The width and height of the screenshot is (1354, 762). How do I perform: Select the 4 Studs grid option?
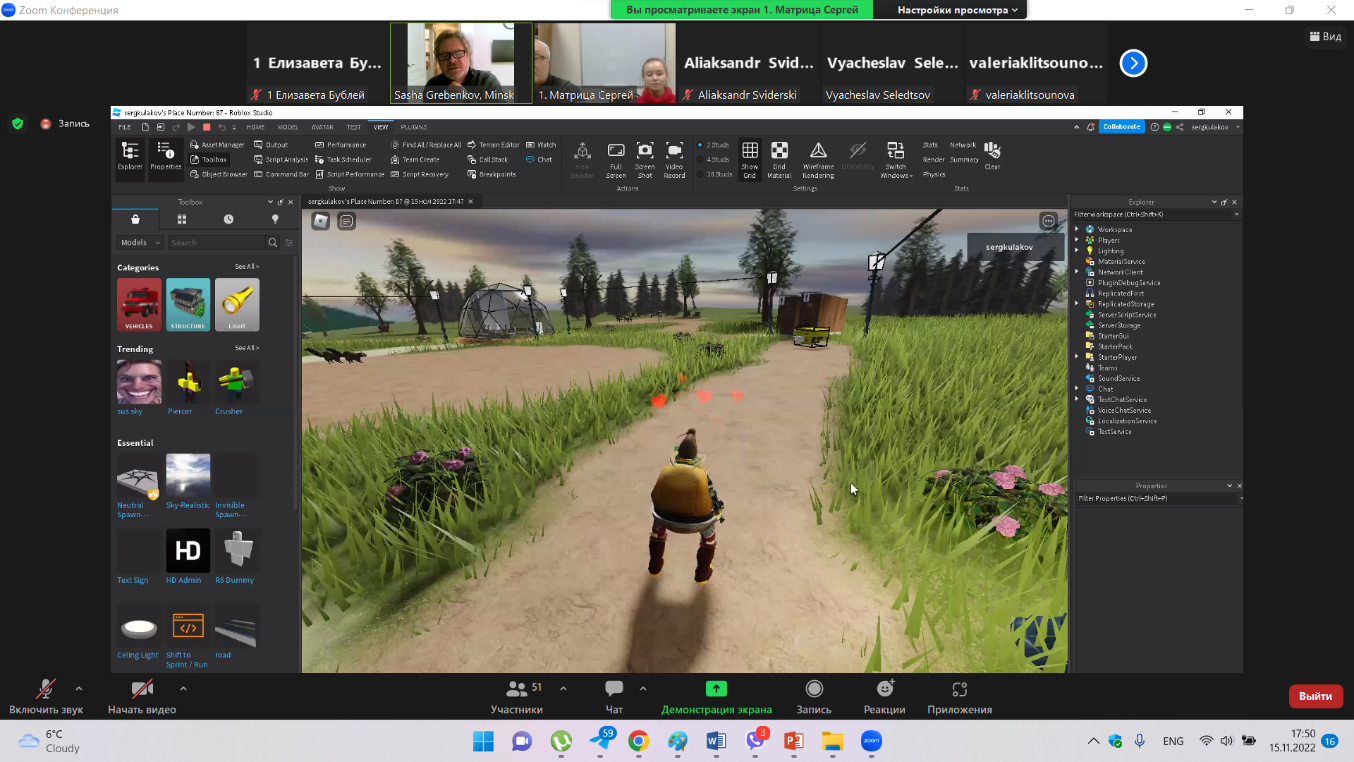point(714,159)
